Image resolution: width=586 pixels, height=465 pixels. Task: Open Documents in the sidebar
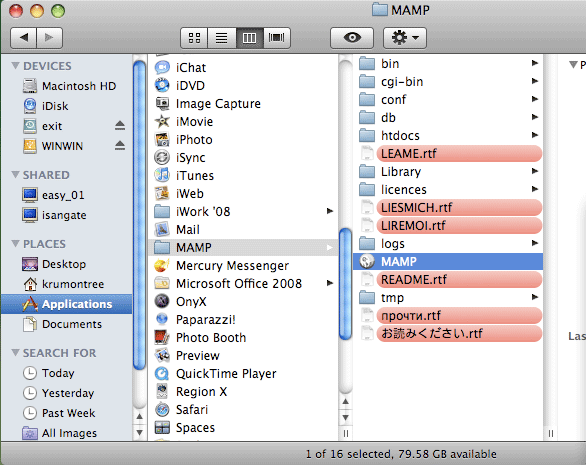coord(67,324)
